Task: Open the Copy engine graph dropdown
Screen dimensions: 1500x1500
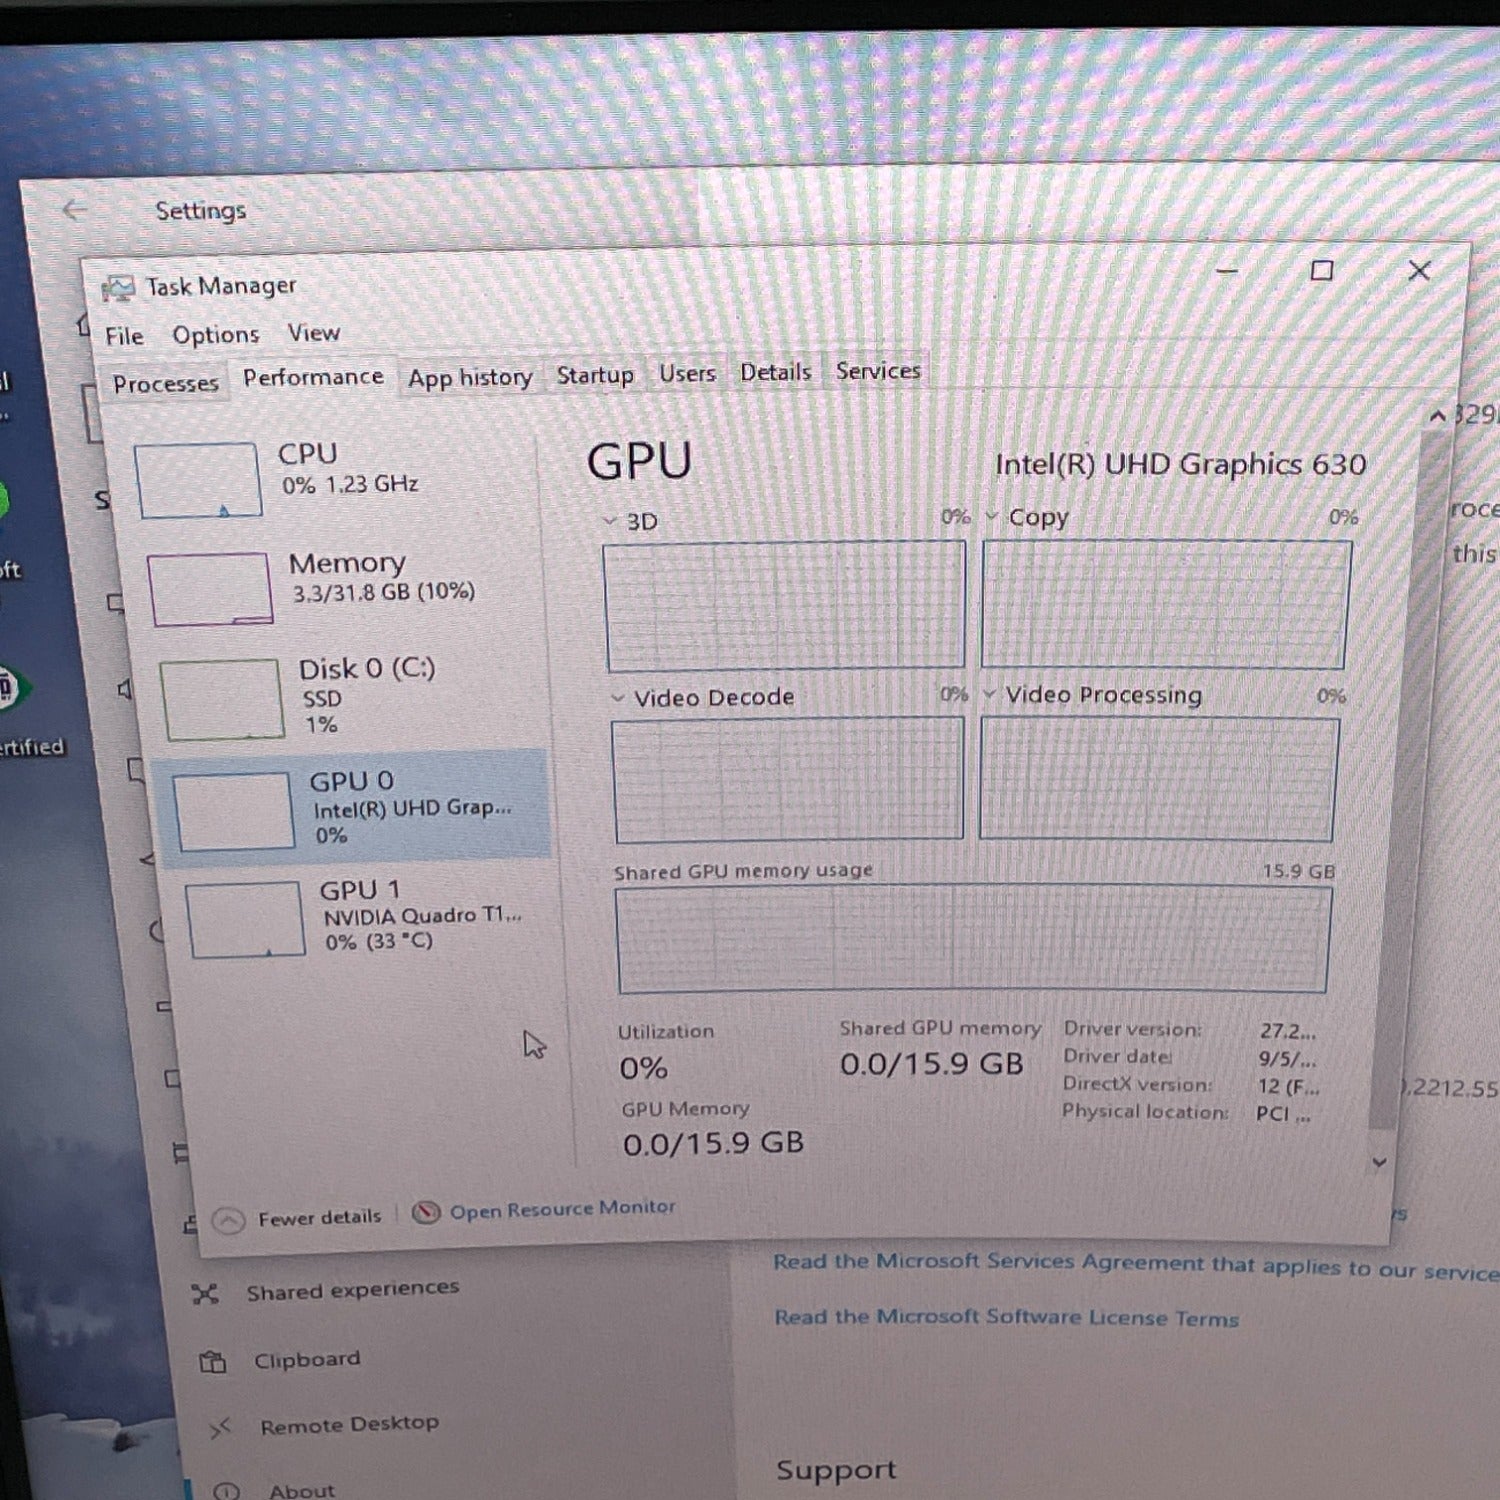Action: (x=992, y=517)
